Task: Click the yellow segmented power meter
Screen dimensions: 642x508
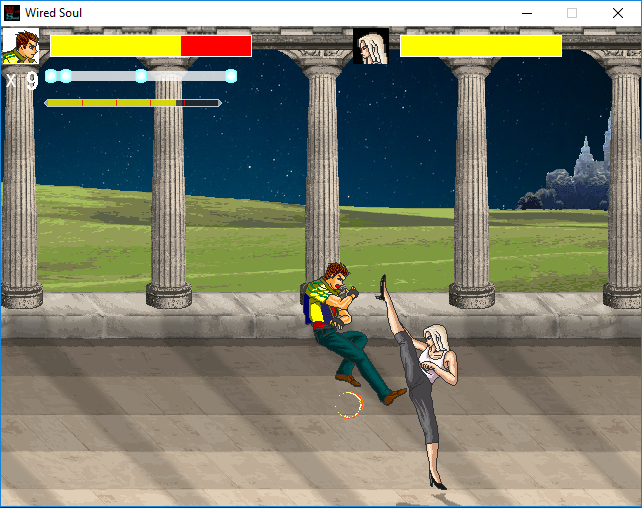Action: 110,102
